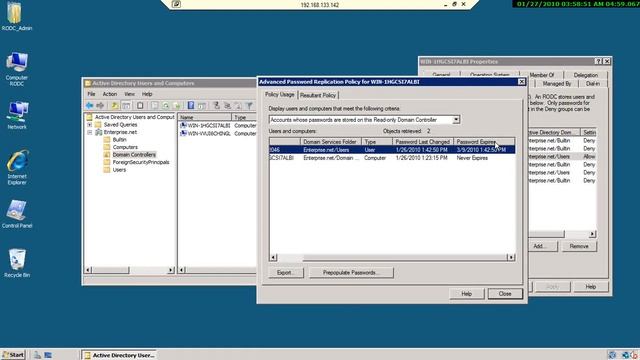The image size is (640, 360).
Task: Select the 1046 user row
Action: pos(392,150)
